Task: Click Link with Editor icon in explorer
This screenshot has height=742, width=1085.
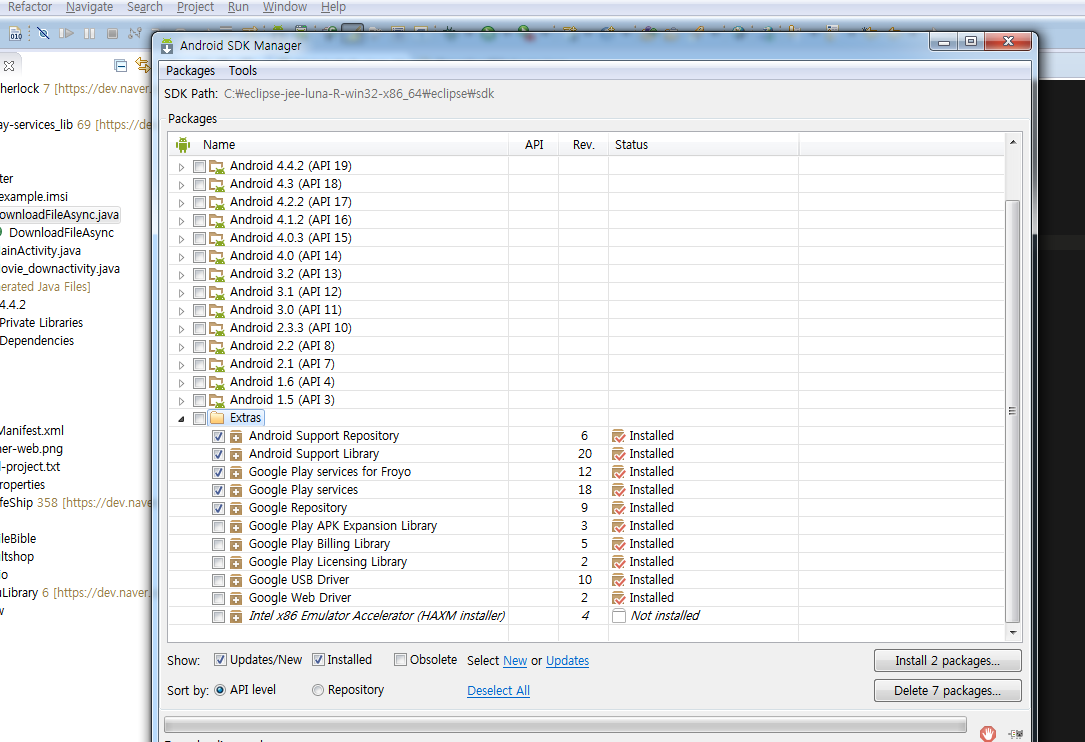Action: coord(143,65)
